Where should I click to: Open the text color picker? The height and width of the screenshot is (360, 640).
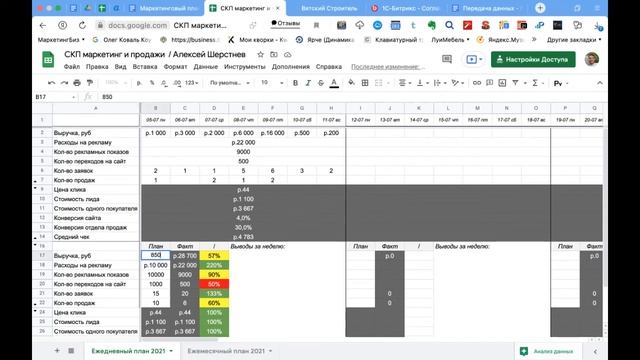(334, 83)
